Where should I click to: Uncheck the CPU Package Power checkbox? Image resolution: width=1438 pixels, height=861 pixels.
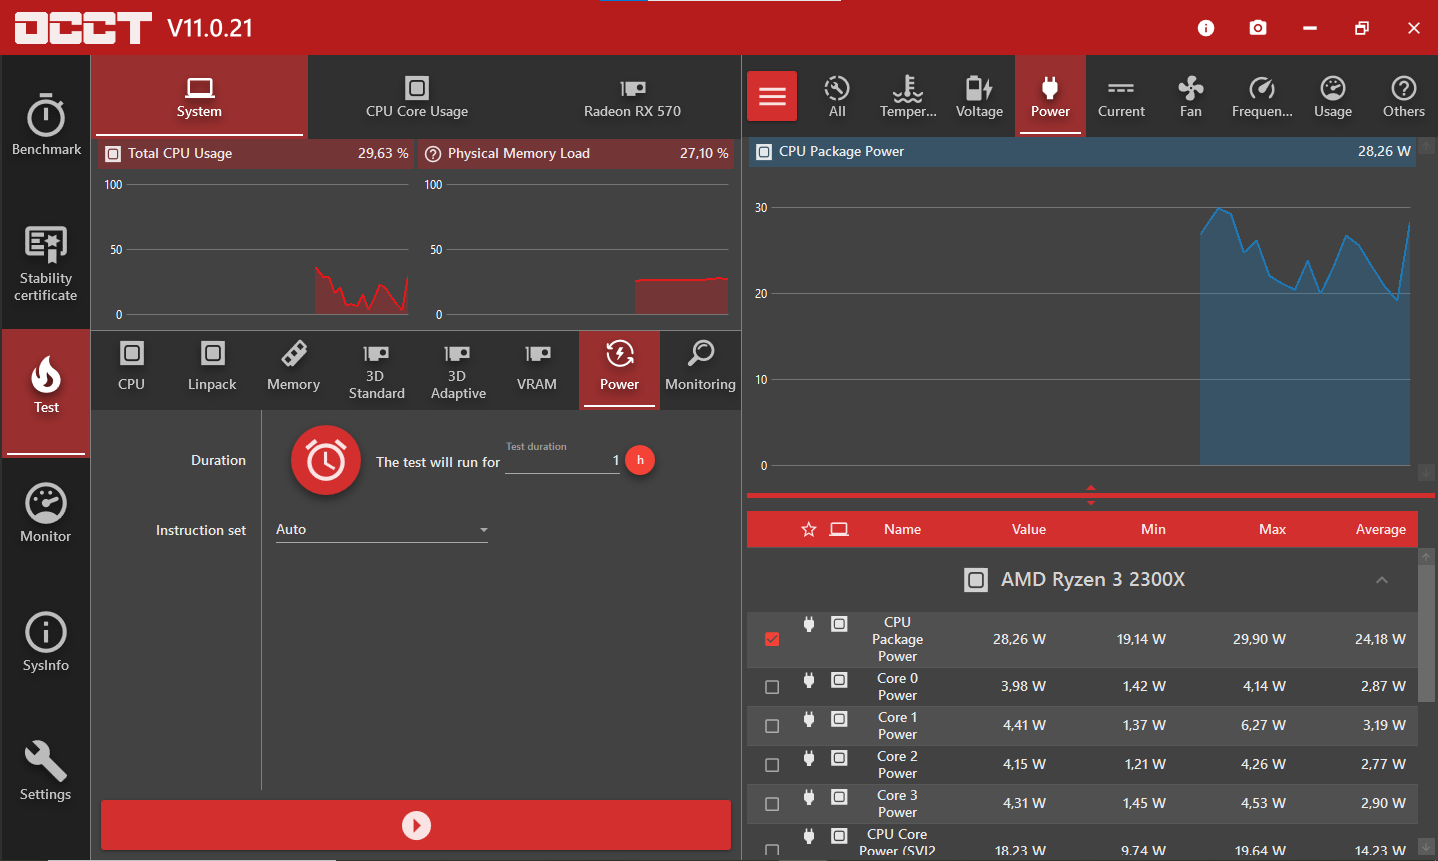pos(772,639)
